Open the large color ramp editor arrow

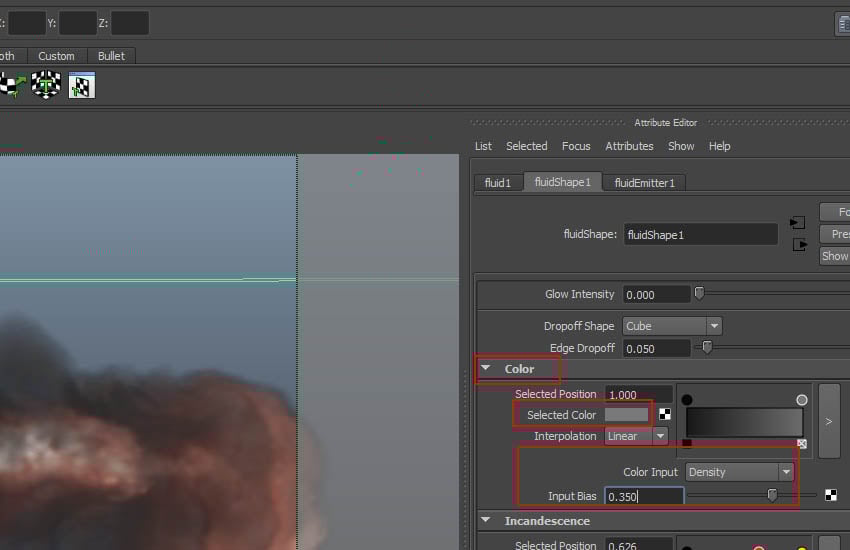[829, 421]
